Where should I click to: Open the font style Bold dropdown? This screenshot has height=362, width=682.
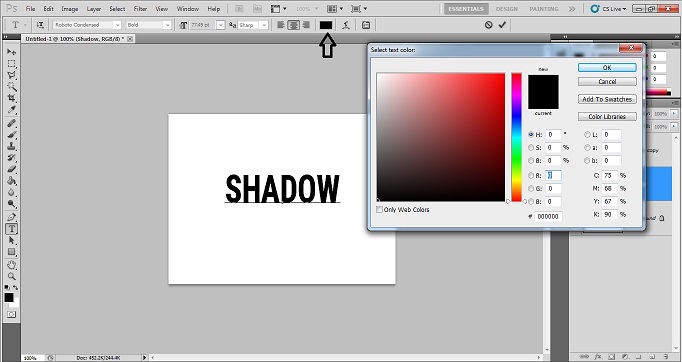(x=167, y=25)
